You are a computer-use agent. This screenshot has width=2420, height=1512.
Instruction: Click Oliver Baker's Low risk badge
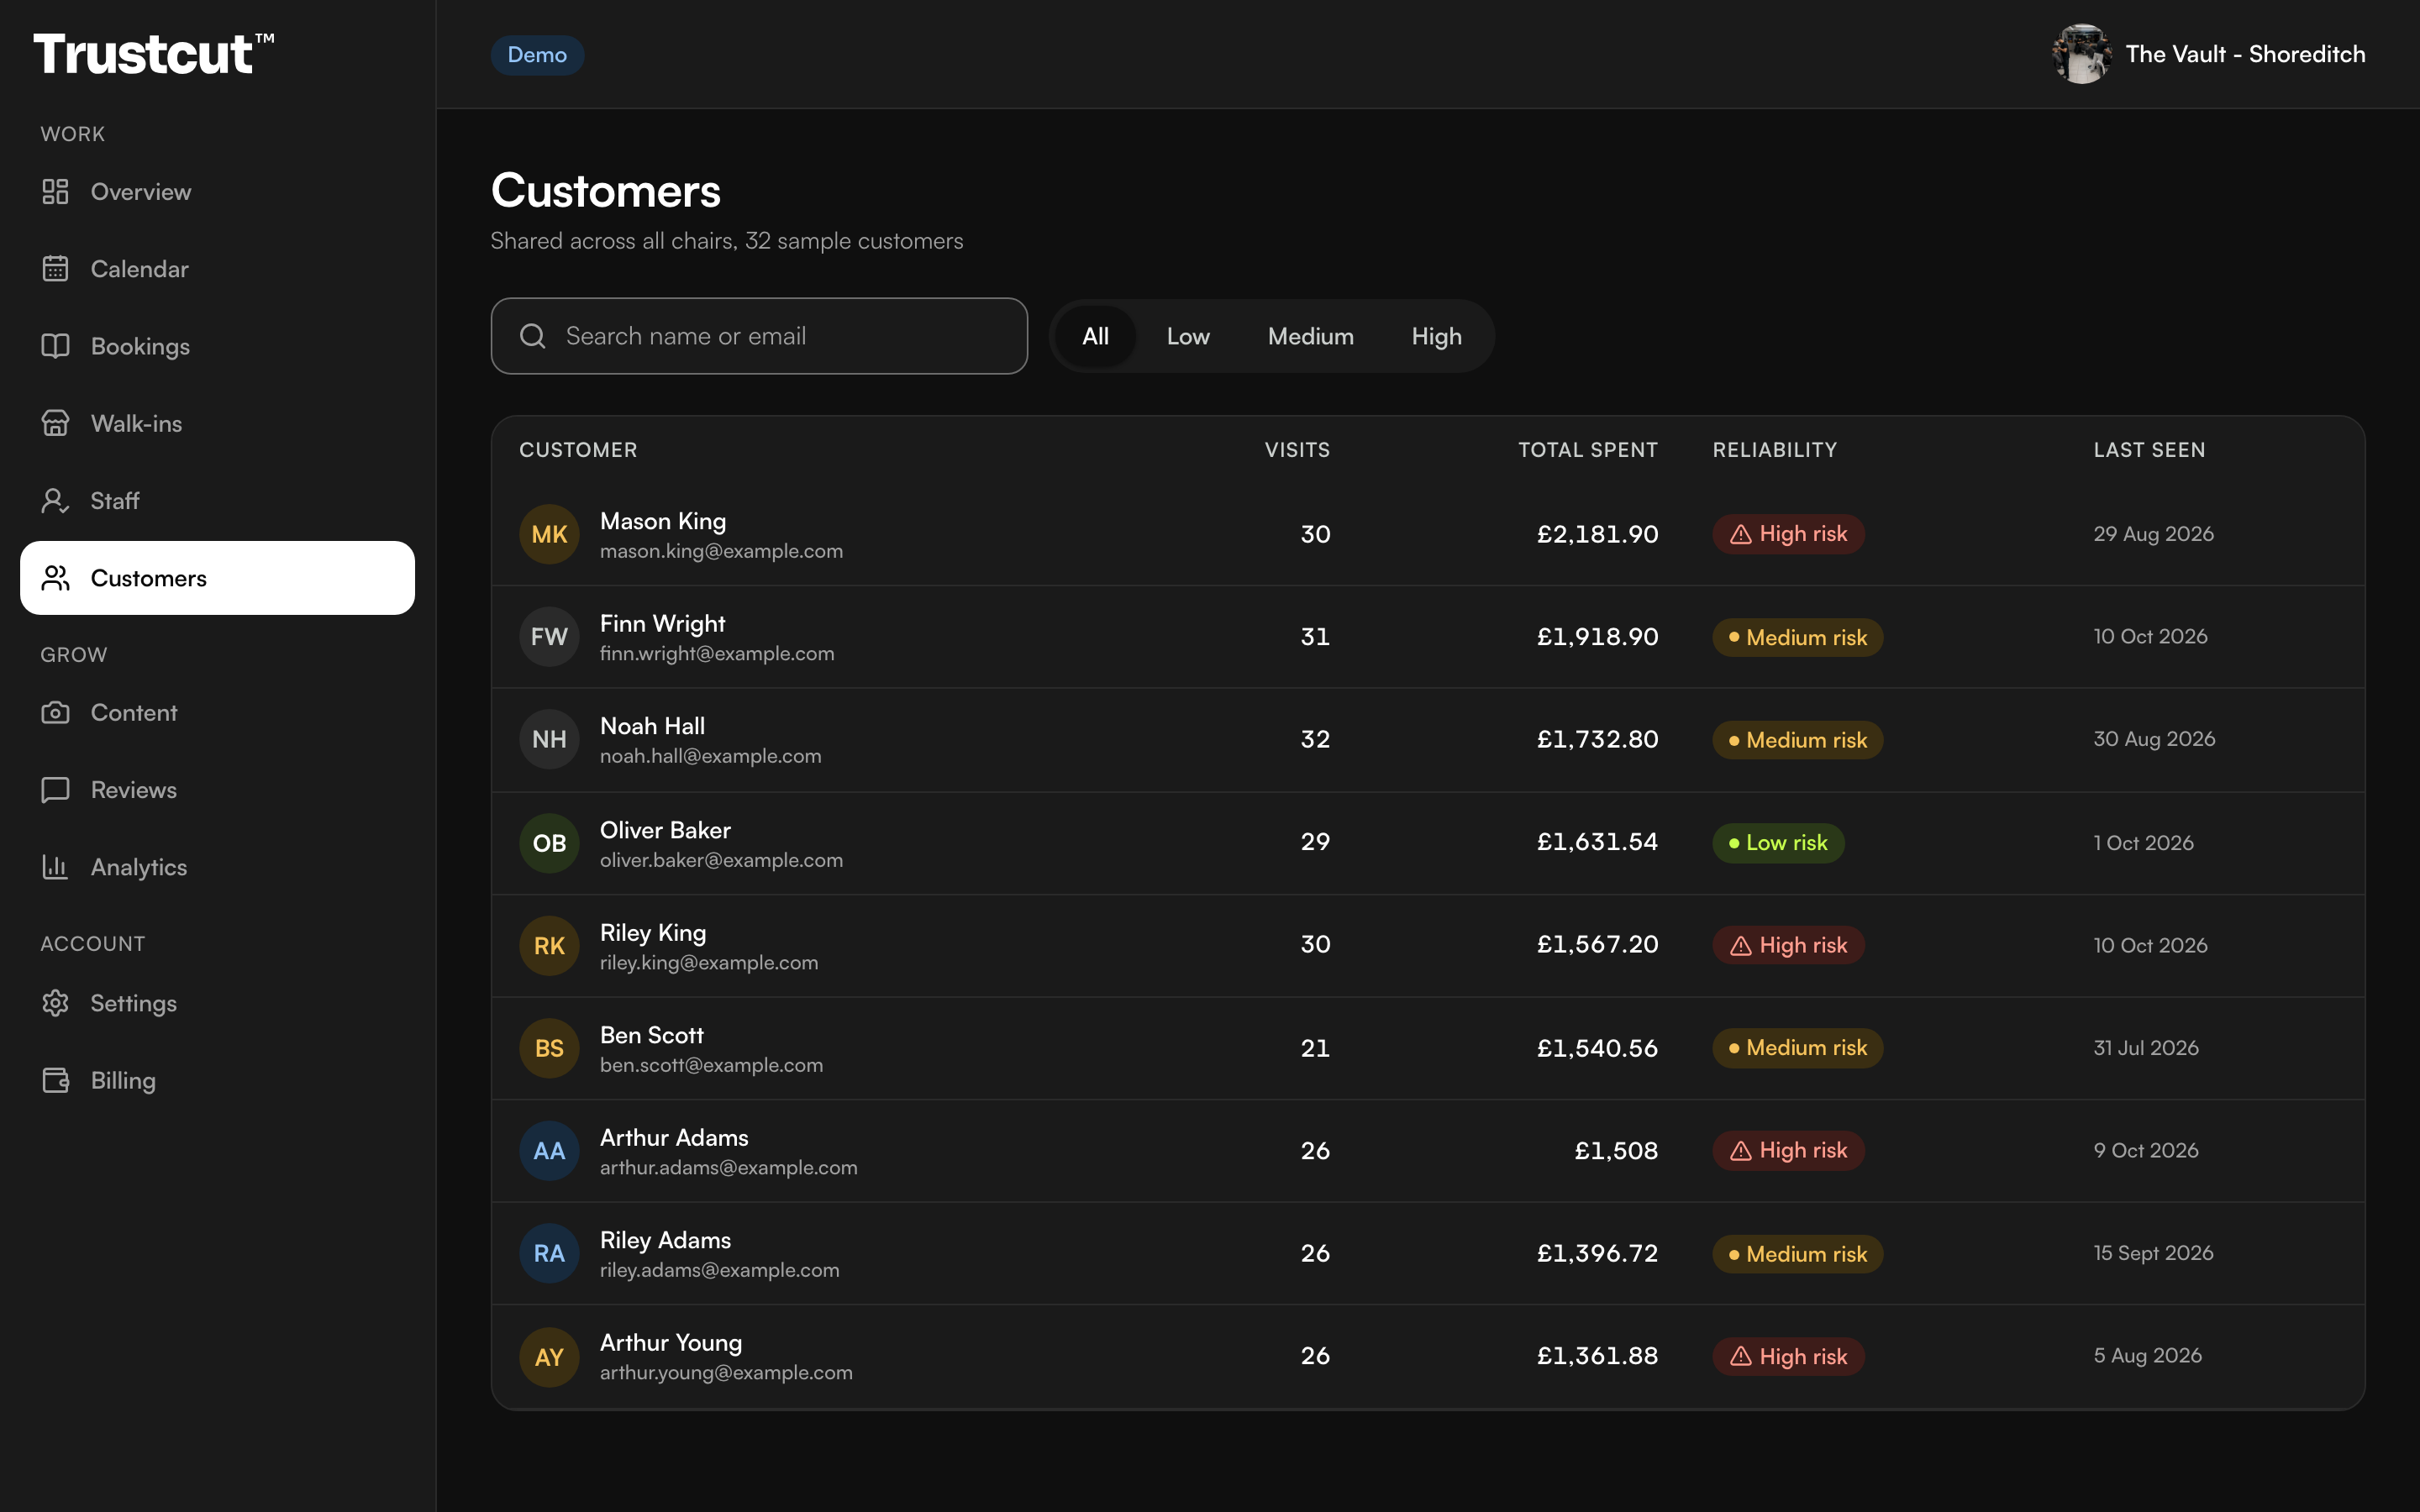(1778, 843)
